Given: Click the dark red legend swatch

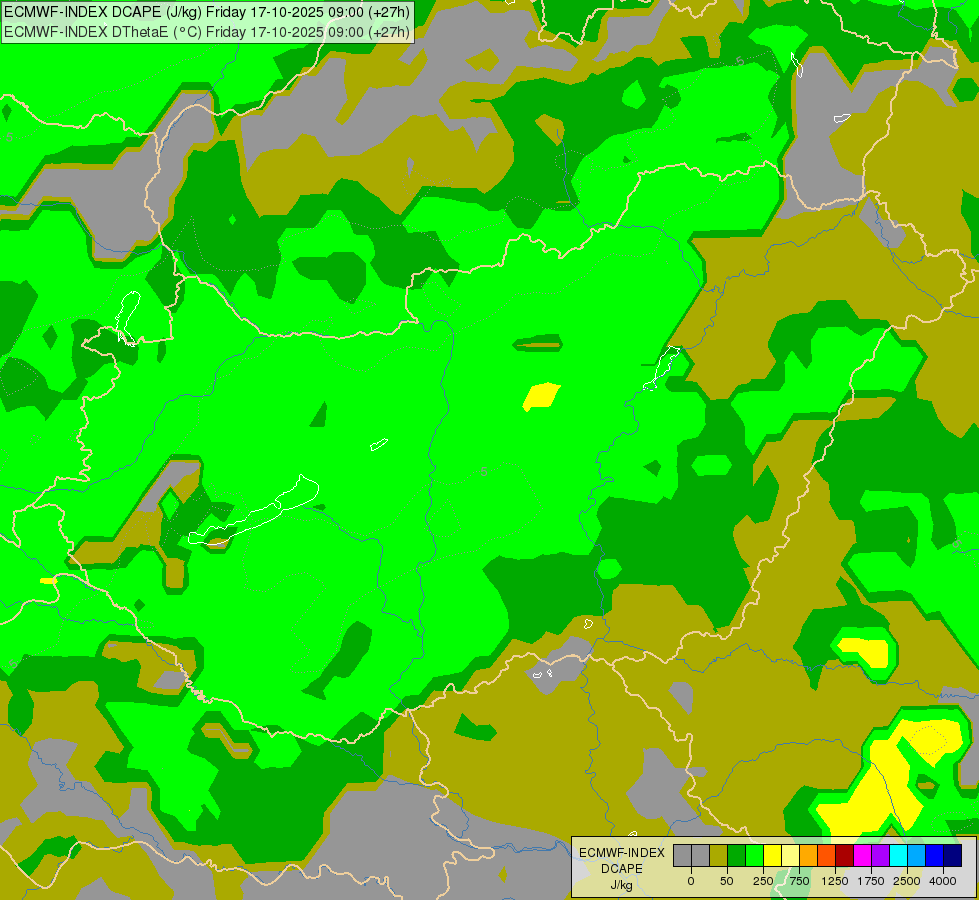Looking at the screenshot, I should (x=844, y=855).
